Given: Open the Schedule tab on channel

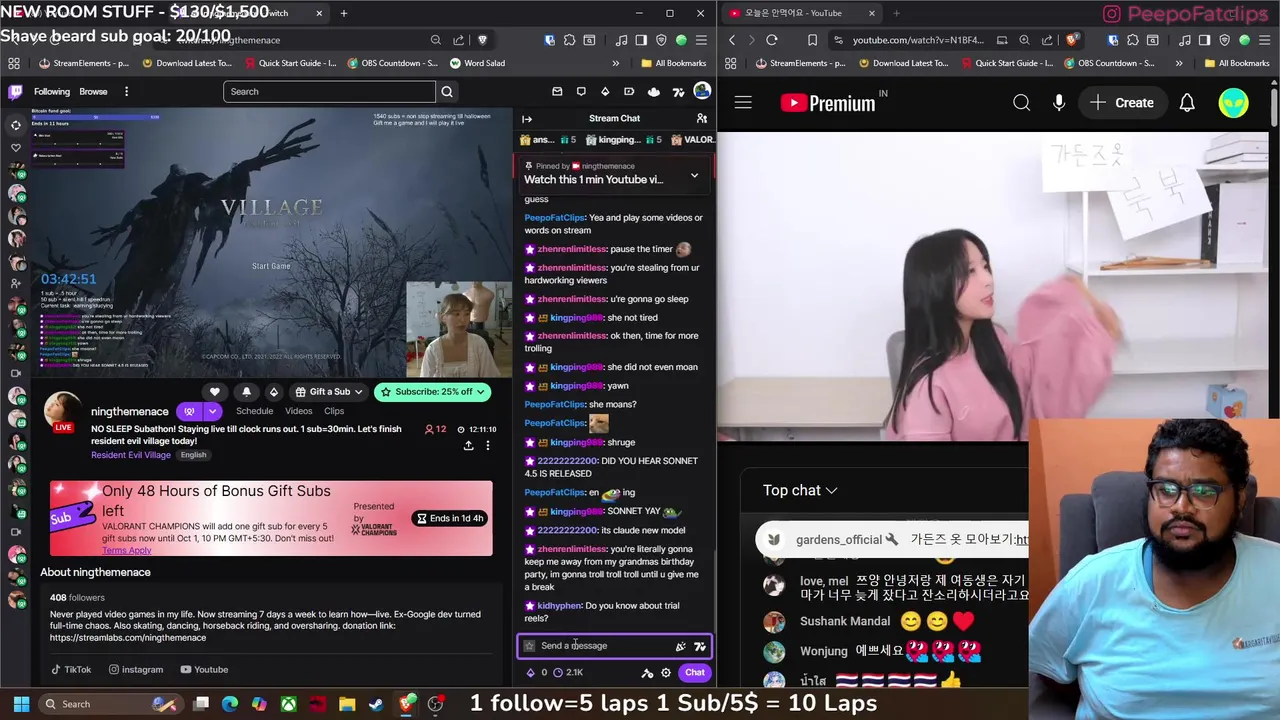Looking at the screenshot, I should [x=254, y=411].
